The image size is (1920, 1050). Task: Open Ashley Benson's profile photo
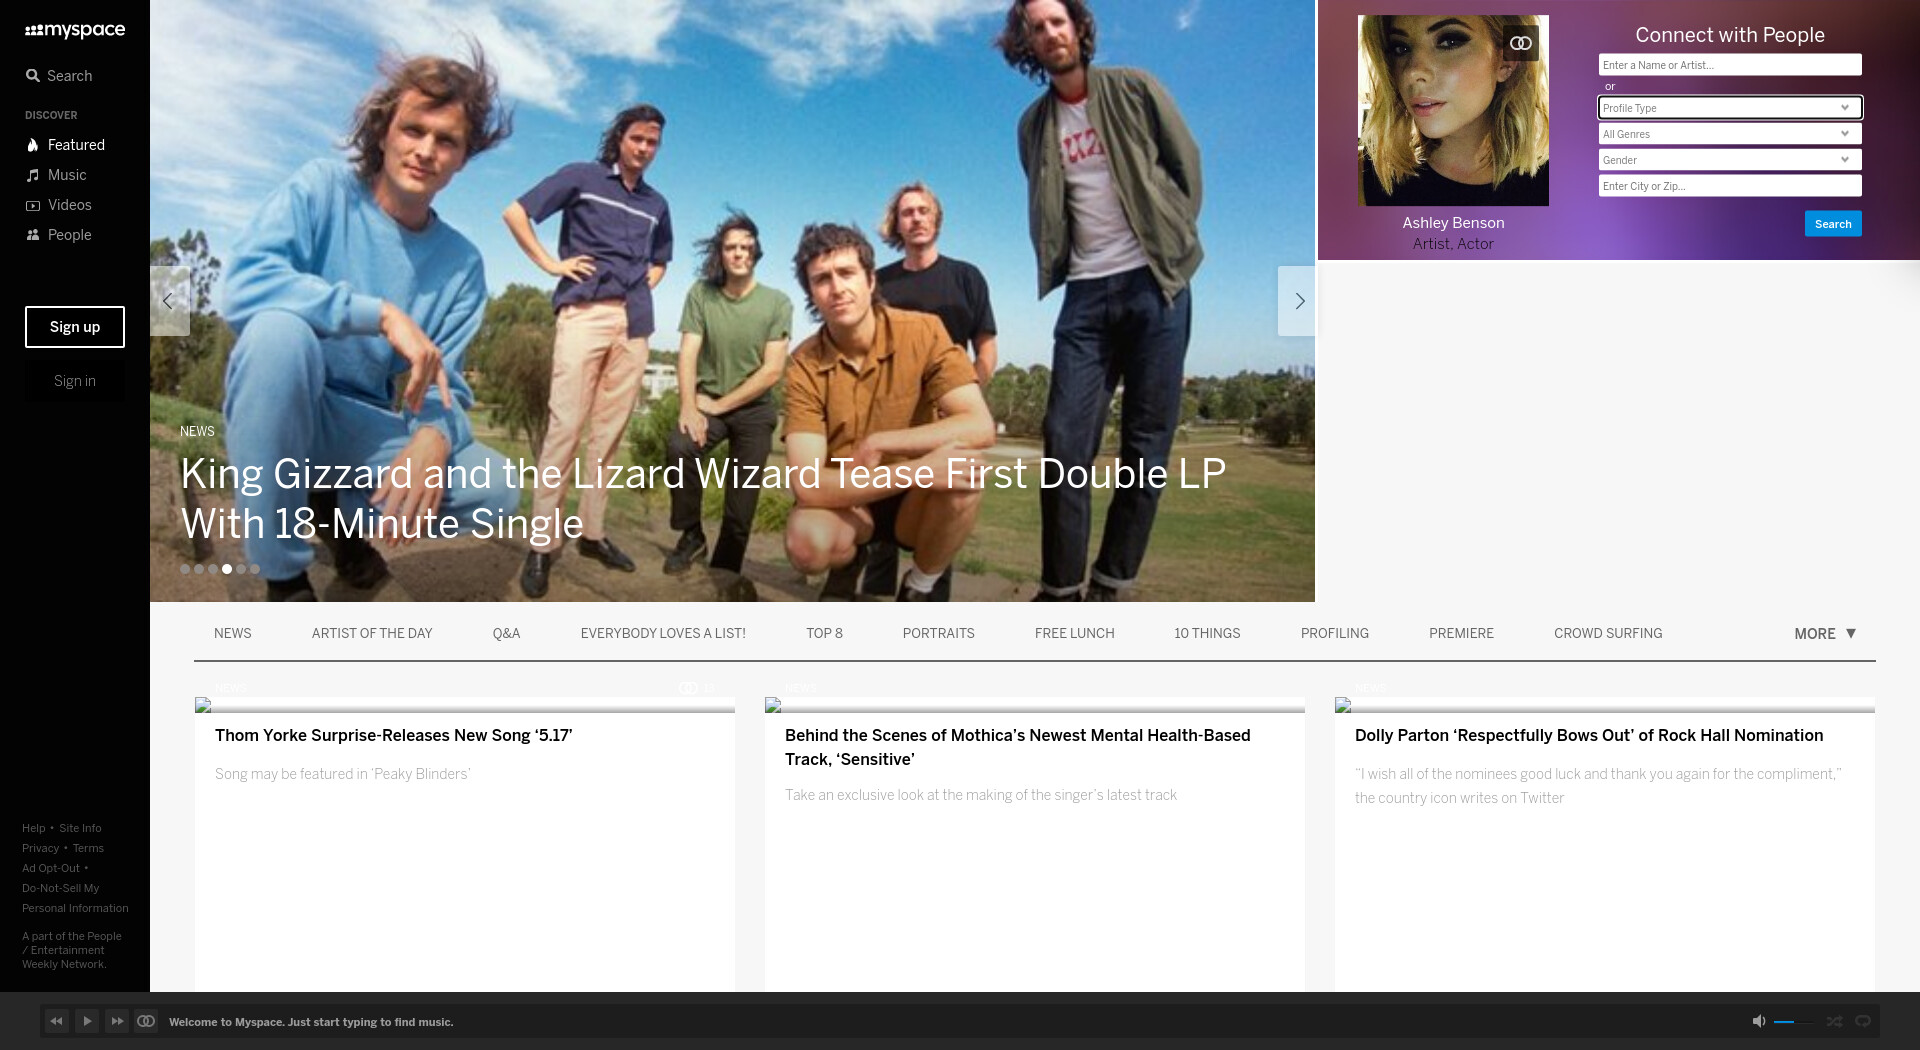click(x=1453, y=110)
